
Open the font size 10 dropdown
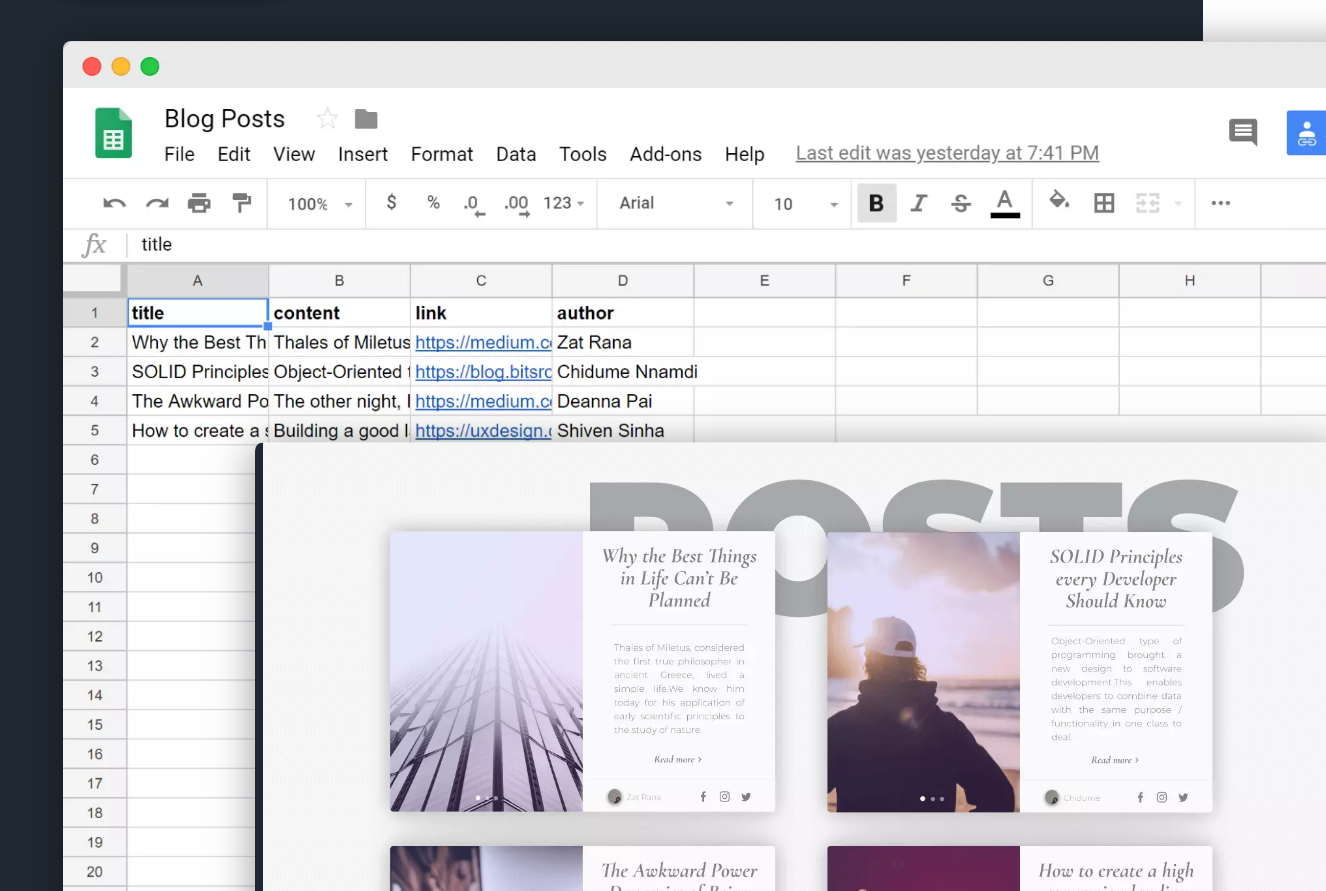click(805, 204)
